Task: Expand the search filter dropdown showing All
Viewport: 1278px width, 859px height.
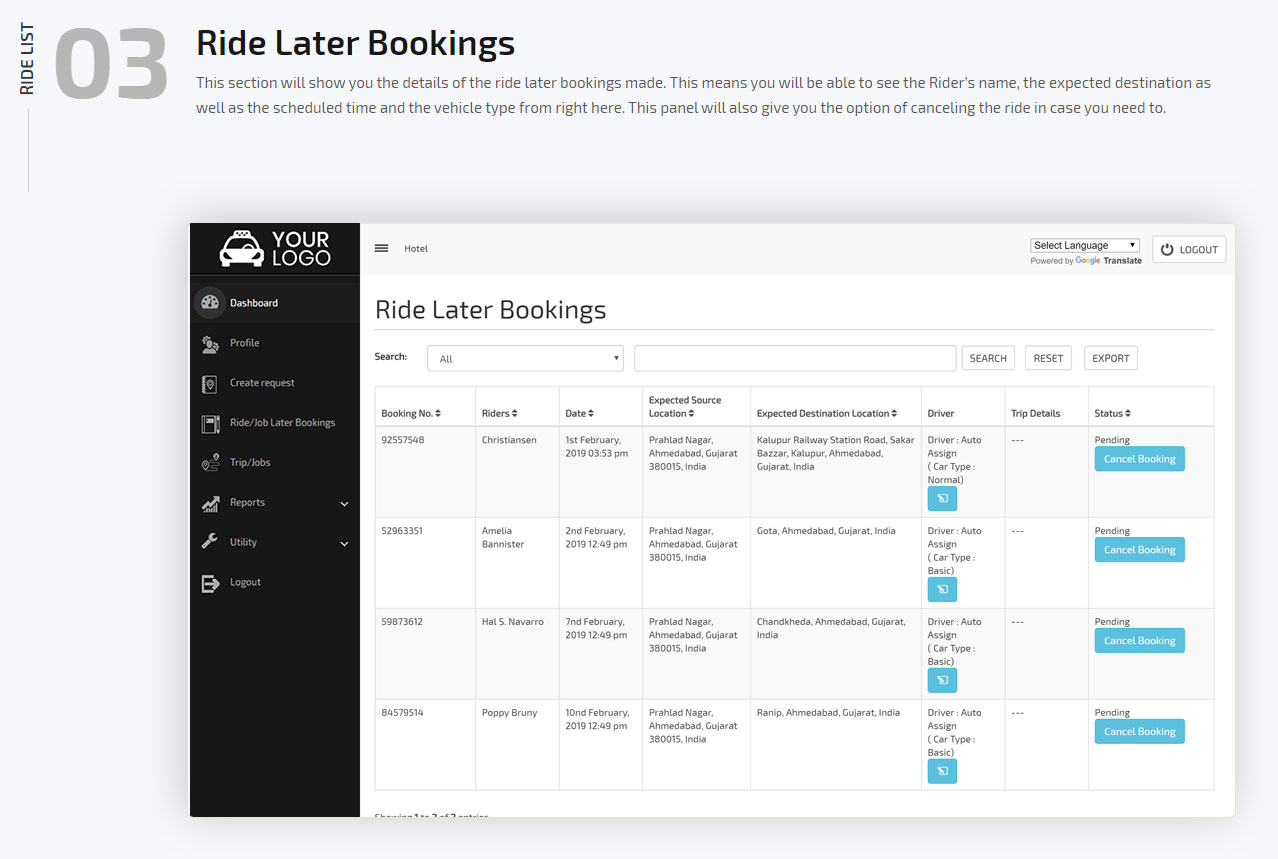Action: tap(524, 357)
